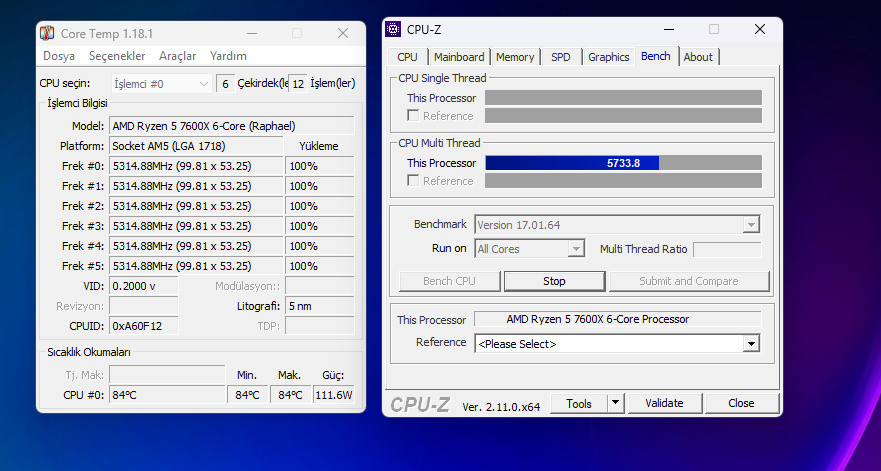Click the Tools button in CPU-Z
Image resolution: width=881 pixels, height=471 pixels.
coord(579,404)
